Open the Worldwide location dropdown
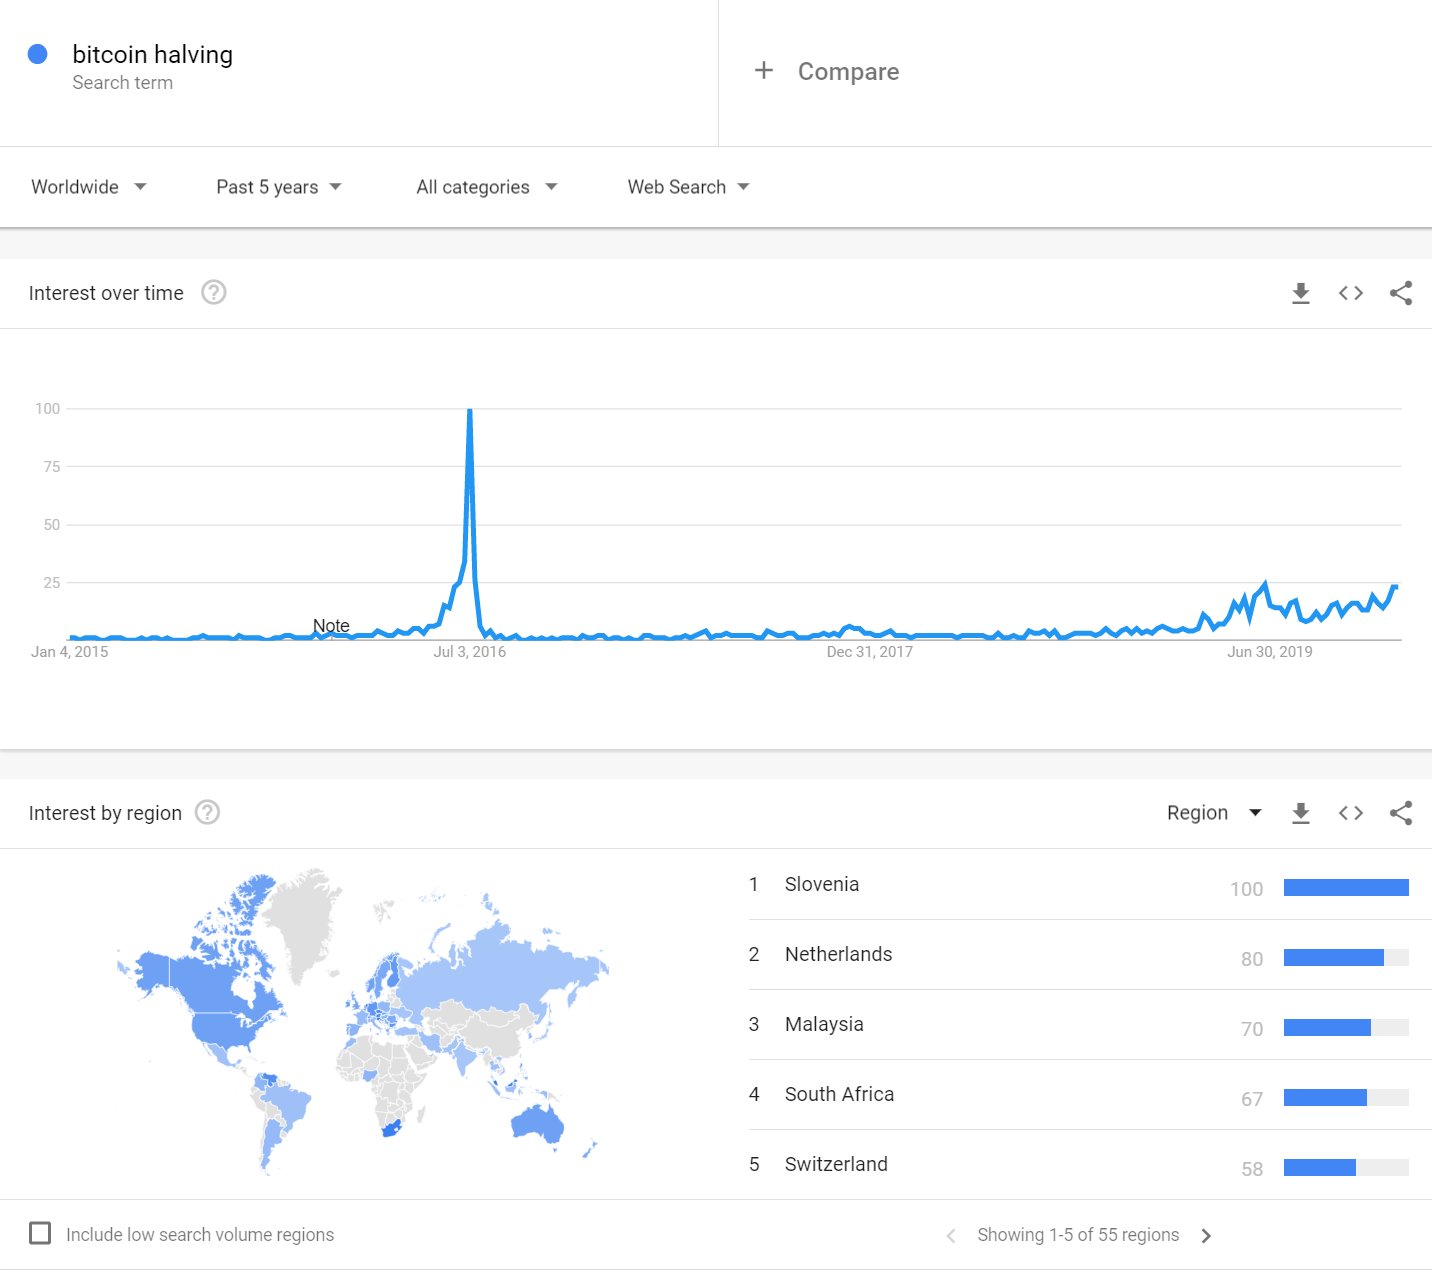 pos(89,187)
